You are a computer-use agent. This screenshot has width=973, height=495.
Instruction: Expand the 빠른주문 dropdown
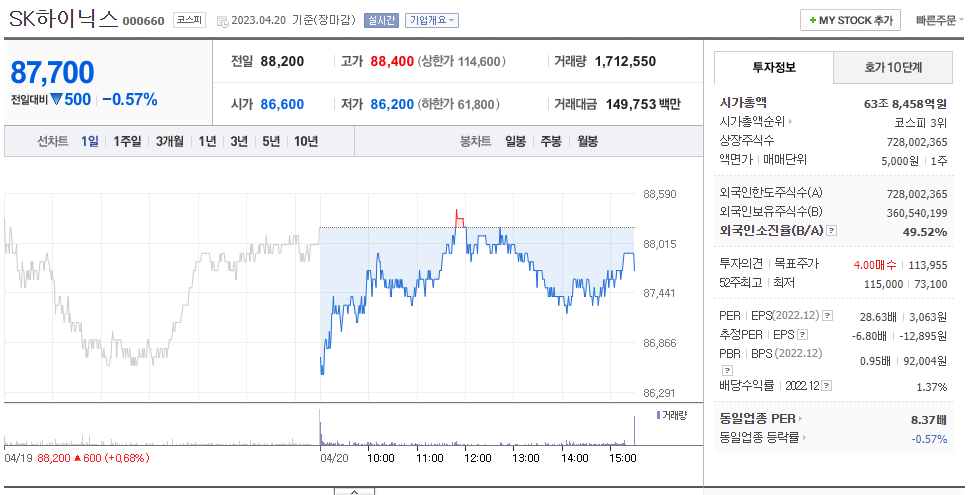939,20
